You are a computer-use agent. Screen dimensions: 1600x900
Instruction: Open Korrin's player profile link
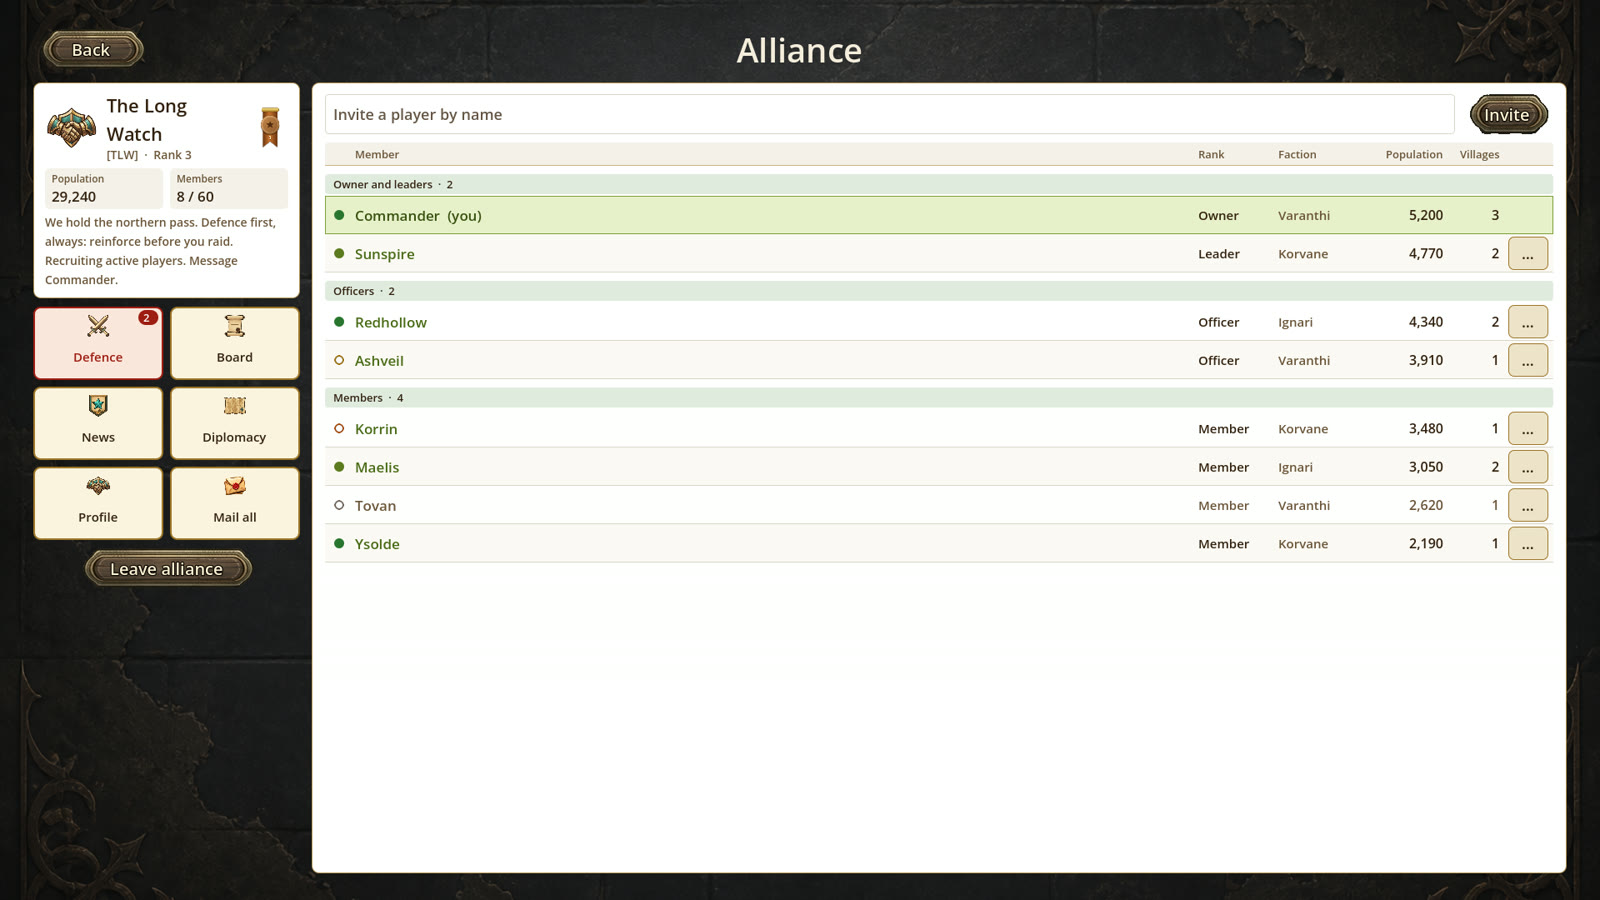376,428
